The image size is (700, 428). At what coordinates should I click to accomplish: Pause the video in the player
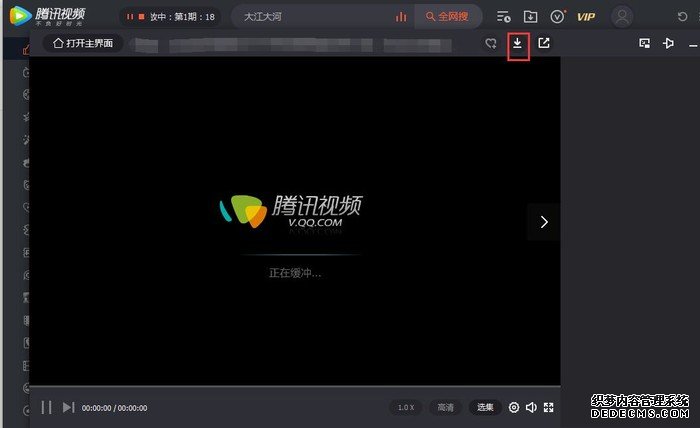click(x=46, y=407)
